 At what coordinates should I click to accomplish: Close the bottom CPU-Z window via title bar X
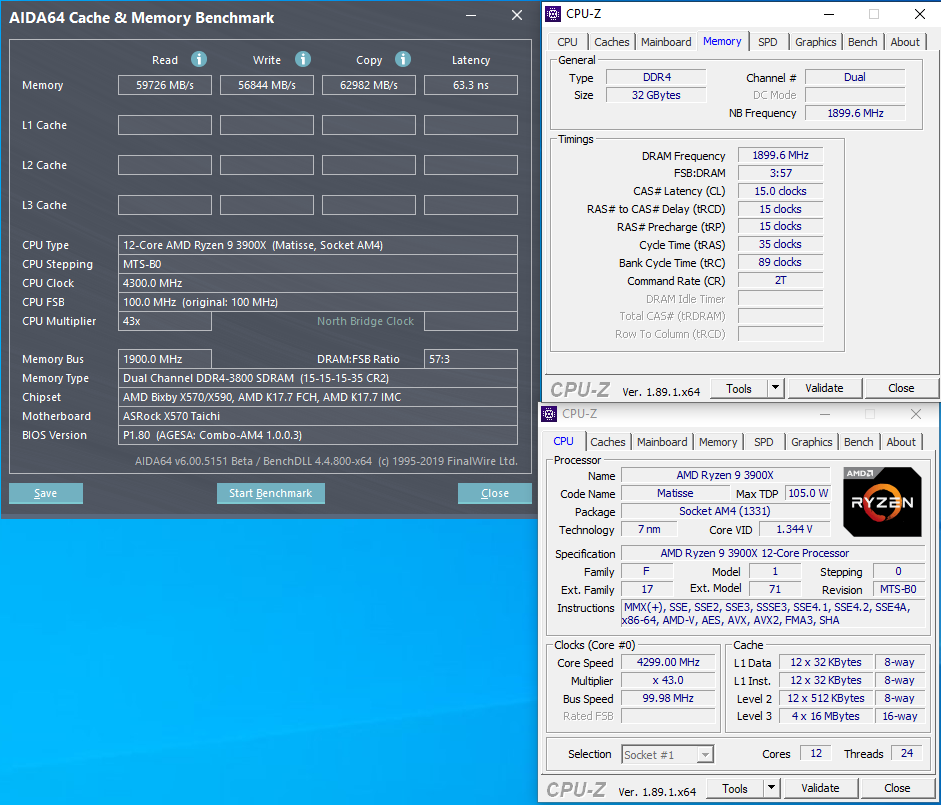[915, 414]
